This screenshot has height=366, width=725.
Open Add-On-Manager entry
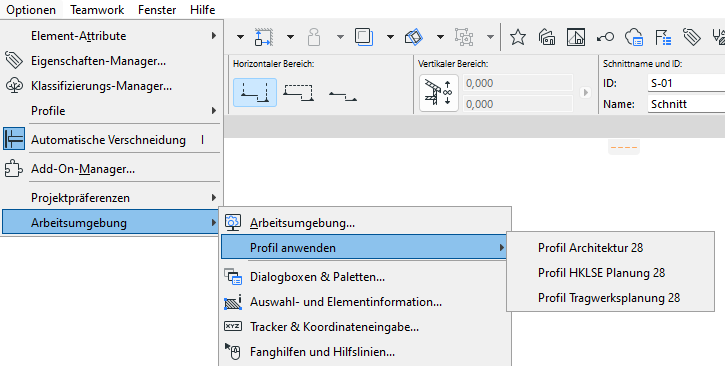point(111,169)
